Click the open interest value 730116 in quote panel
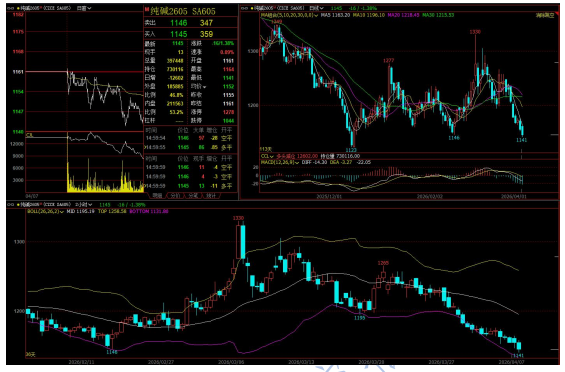Viewport: 565px width, 372px height. 175,69
